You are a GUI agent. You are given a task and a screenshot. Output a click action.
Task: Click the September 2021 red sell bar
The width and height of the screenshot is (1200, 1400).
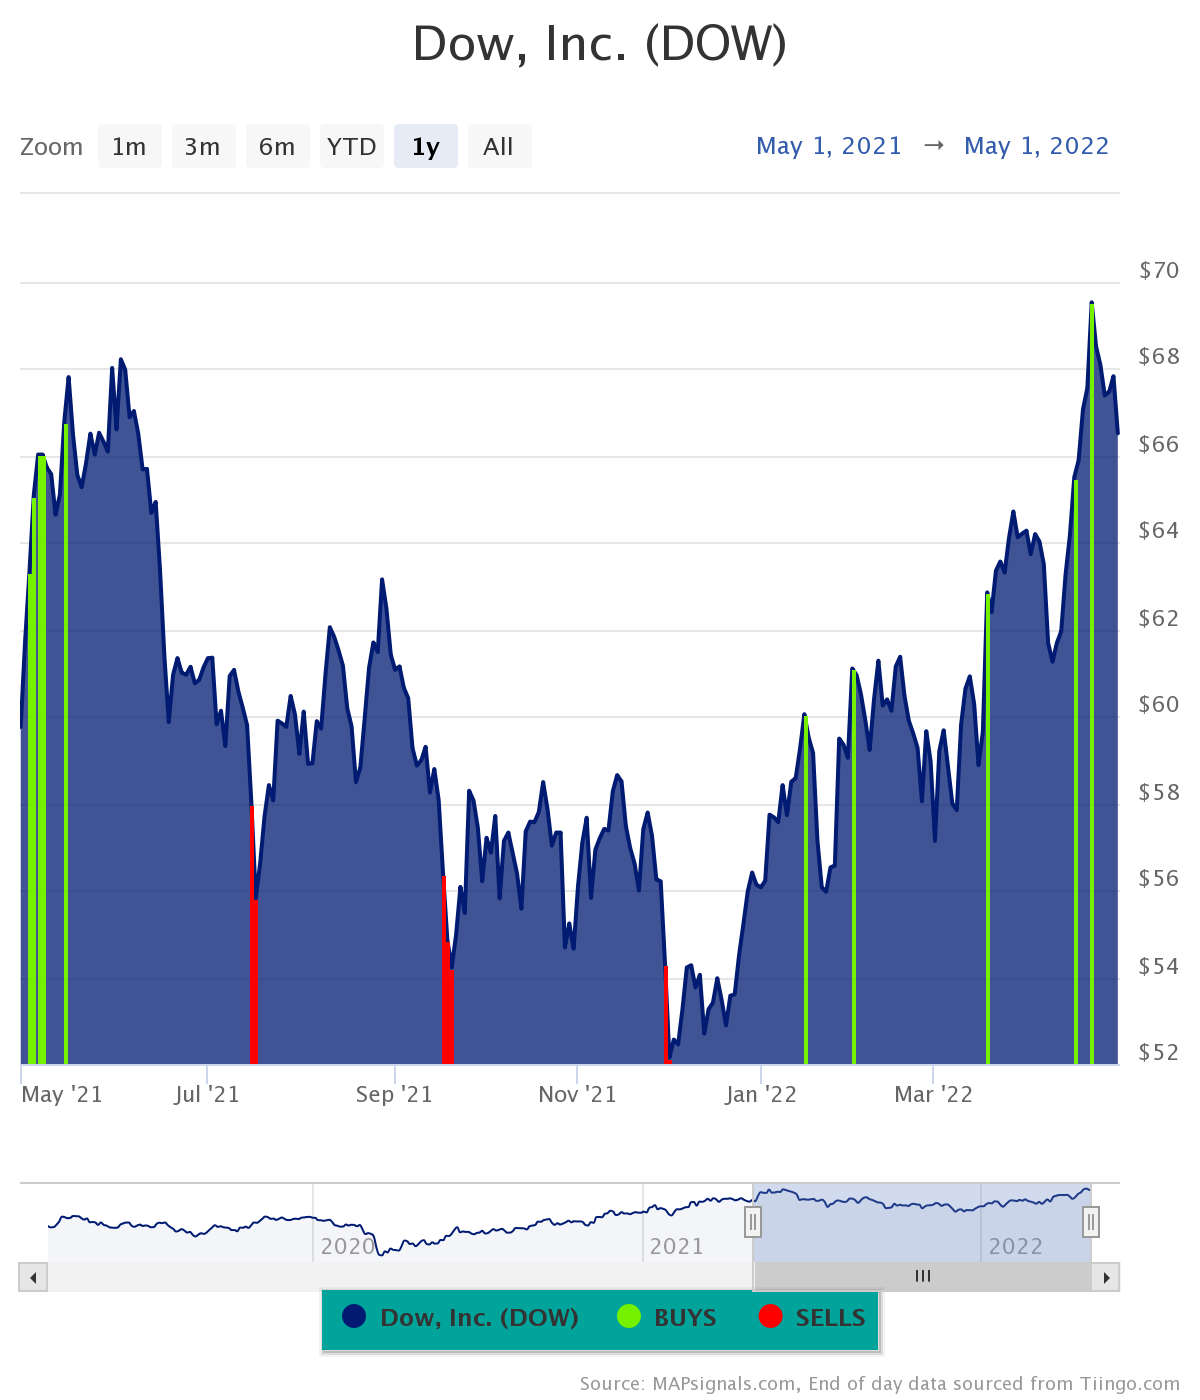(x=447, y=970)
